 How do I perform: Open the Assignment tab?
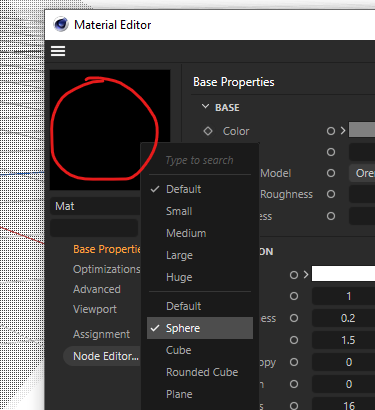(x=101, y=334)
